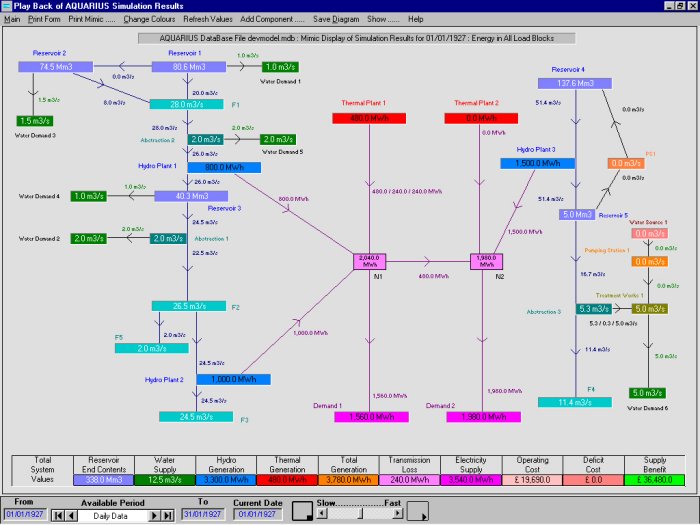Open the Change Colours menu
The height and width of the screenshot is (525, 700).
pyautogui.click(x=148, y=19)
